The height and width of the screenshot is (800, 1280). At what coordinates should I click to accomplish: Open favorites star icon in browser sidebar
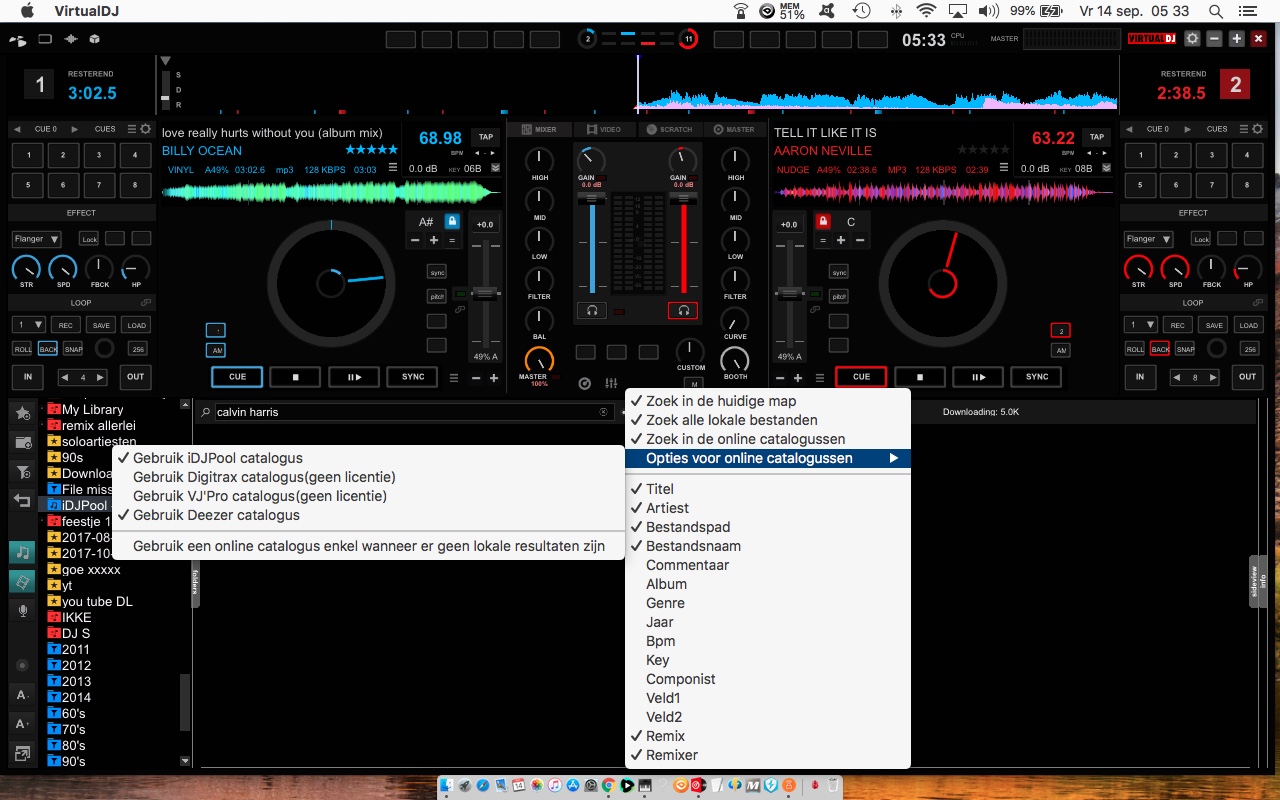[x=22, y=412]
